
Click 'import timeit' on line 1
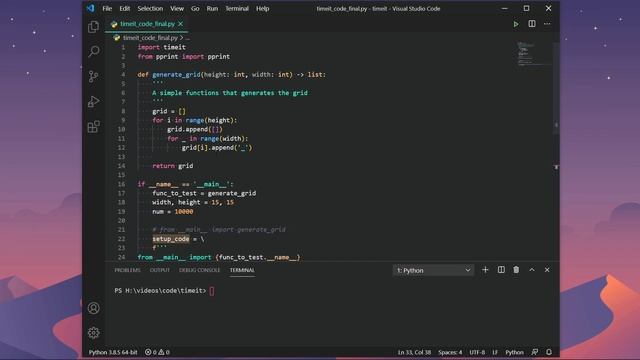point(162,47)
